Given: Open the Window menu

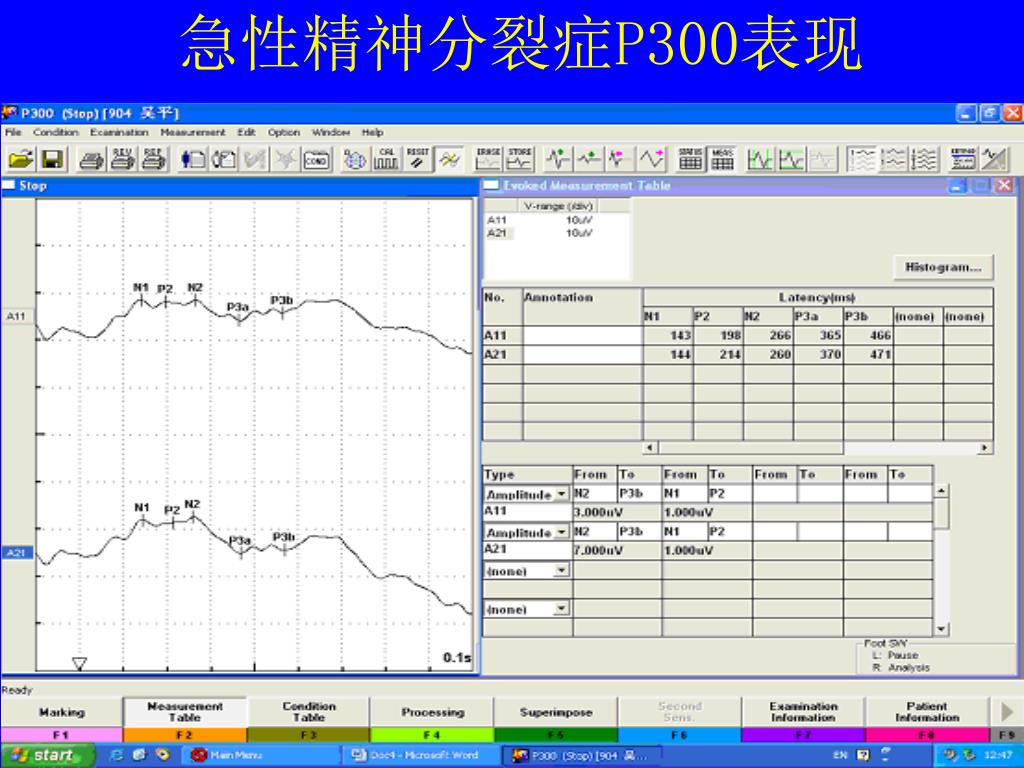Looking at the screenshot, I should [x=330, y=133].
